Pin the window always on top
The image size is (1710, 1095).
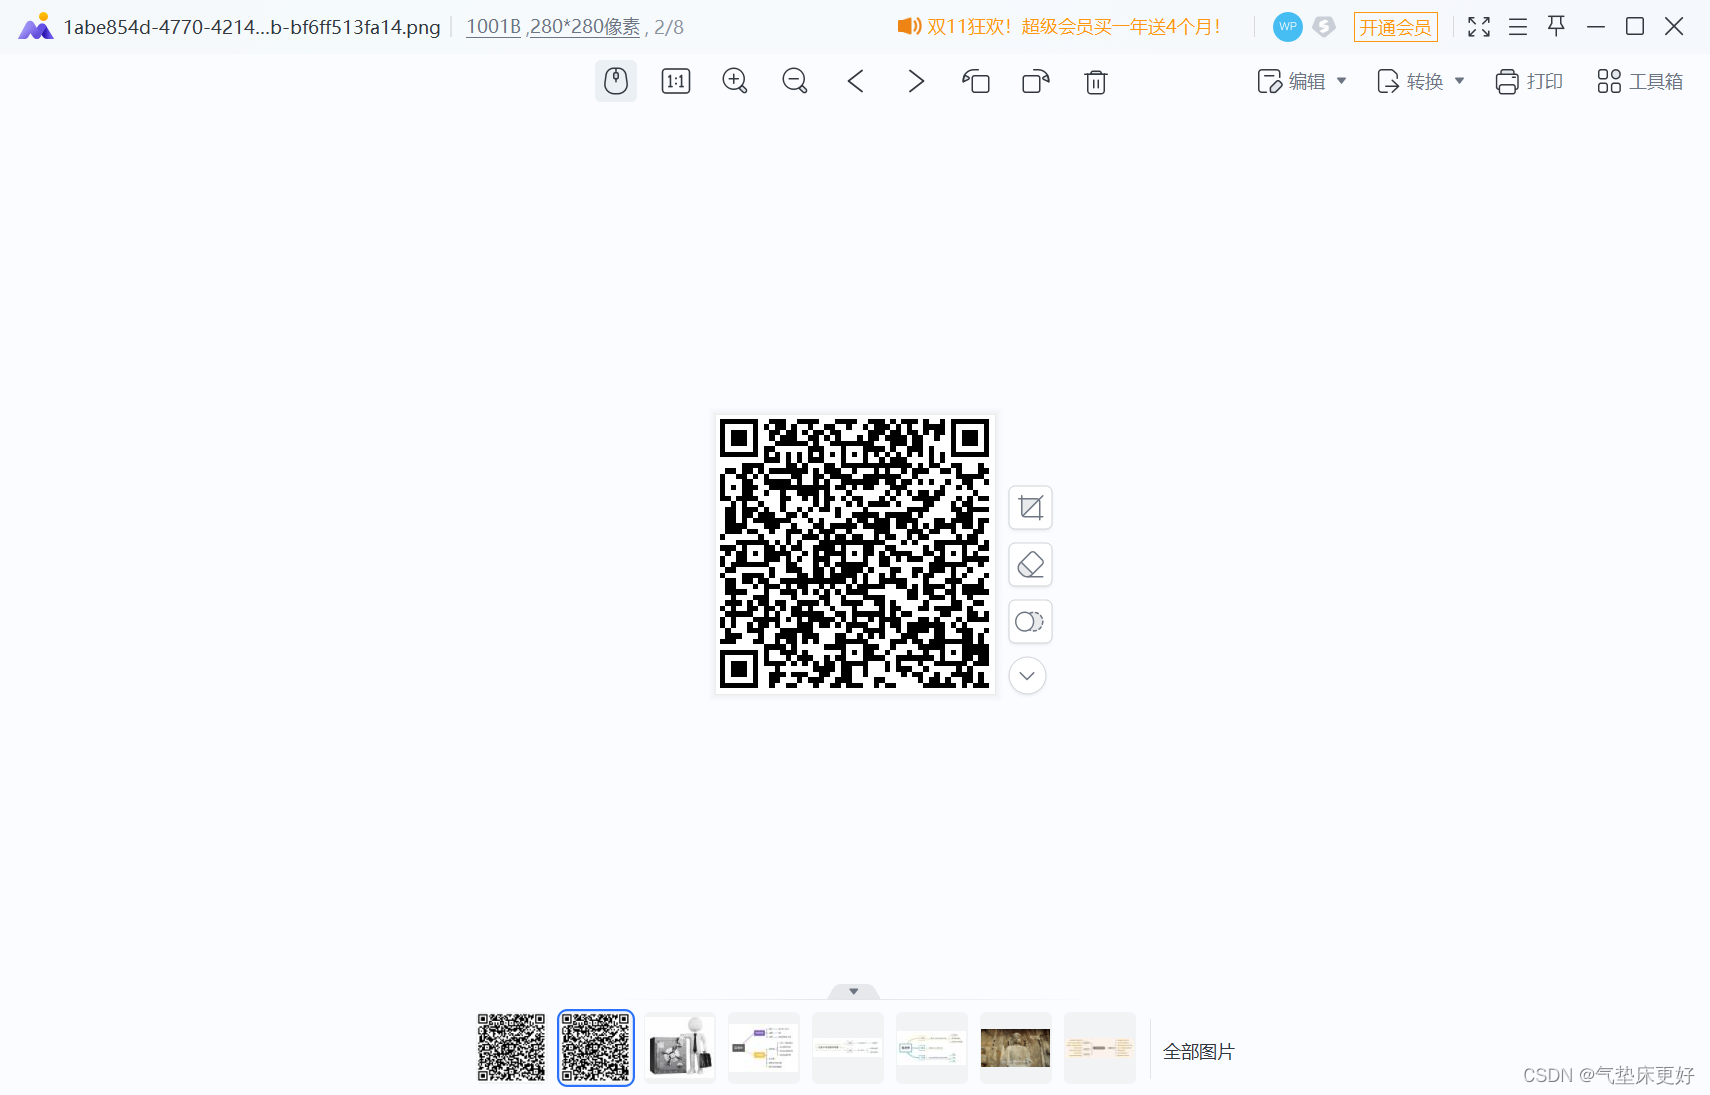point(1556,26)
